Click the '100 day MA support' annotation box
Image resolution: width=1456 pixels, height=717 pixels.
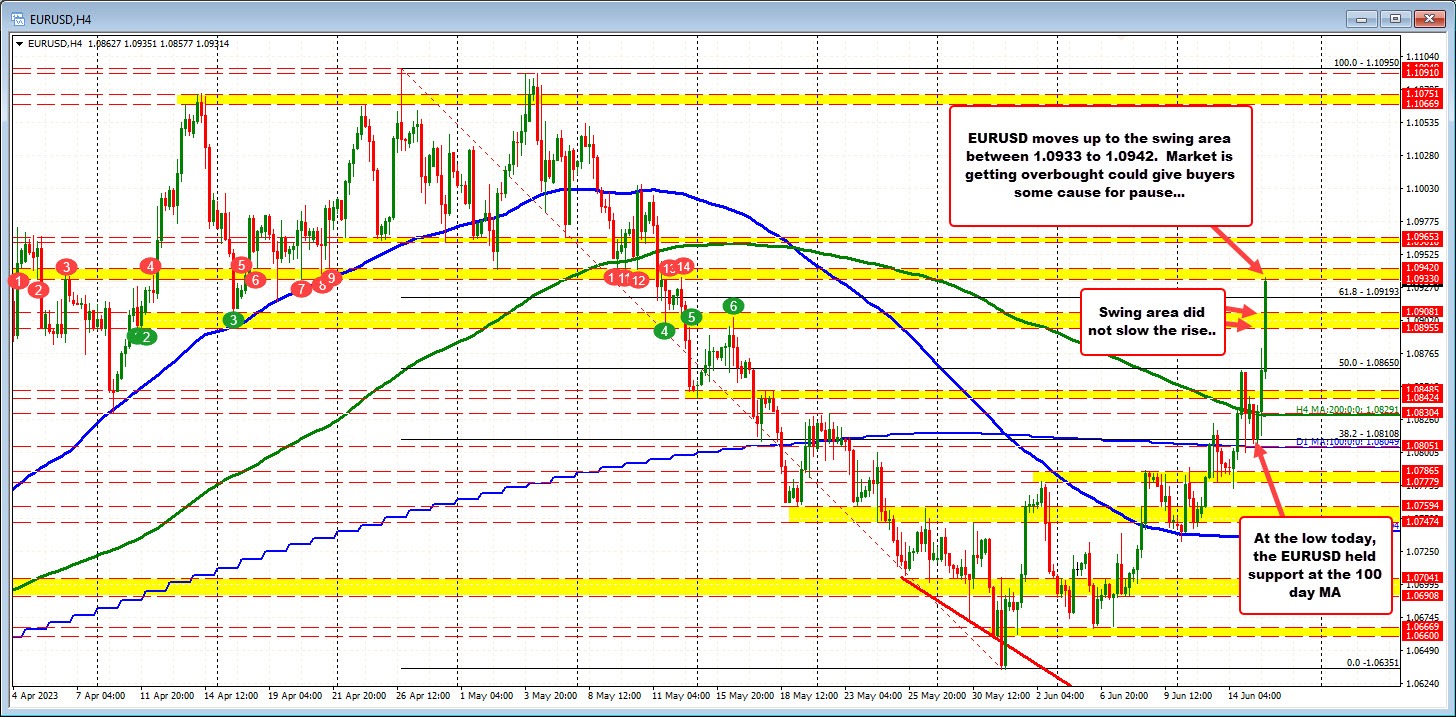tap(1317, 566)
